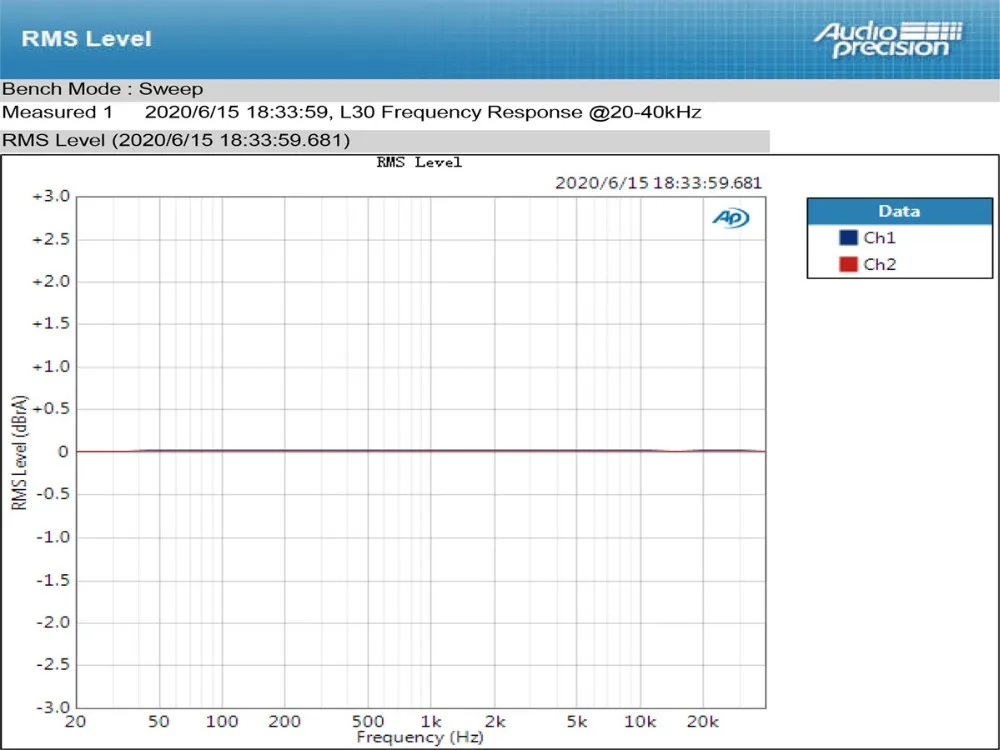Click the 500 frequency axis label
1000x750 pixels.
(x=368, y=722)
